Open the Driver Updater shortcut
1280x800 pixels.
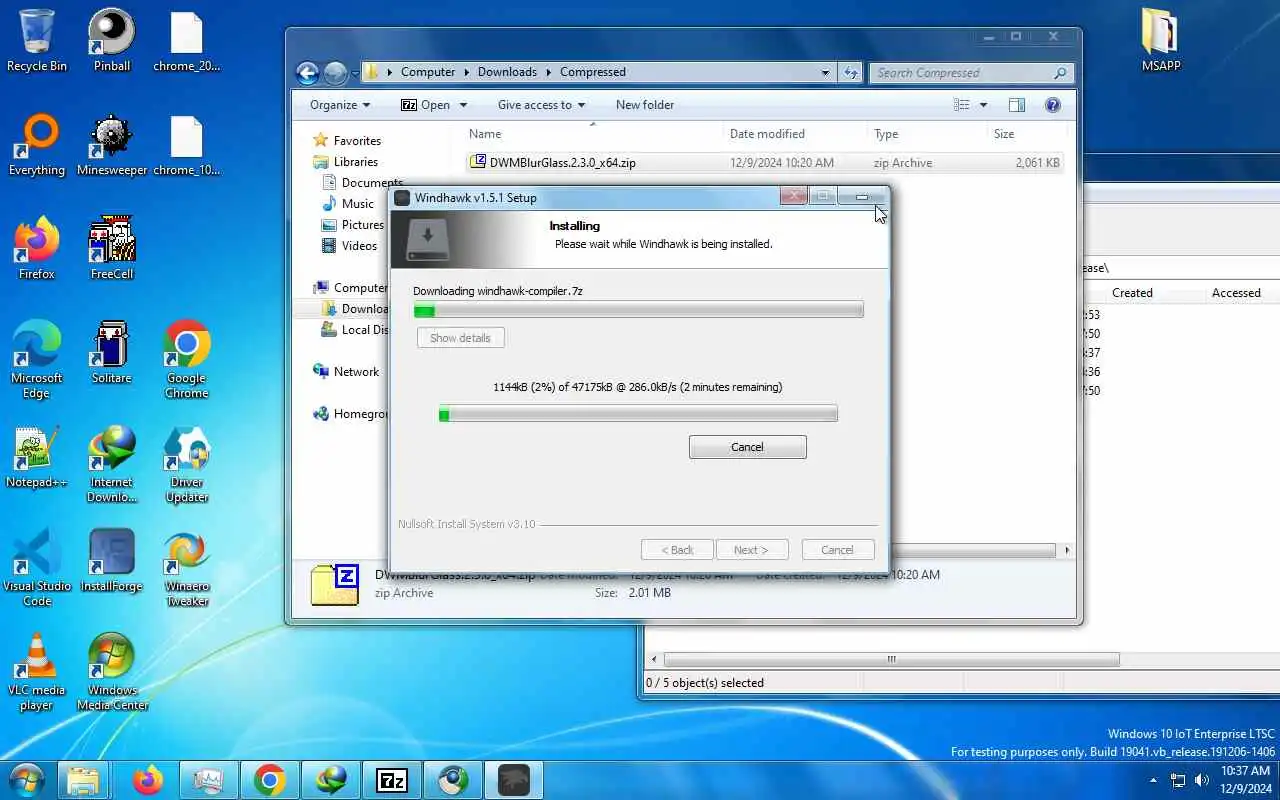click(x=187, y=463)
